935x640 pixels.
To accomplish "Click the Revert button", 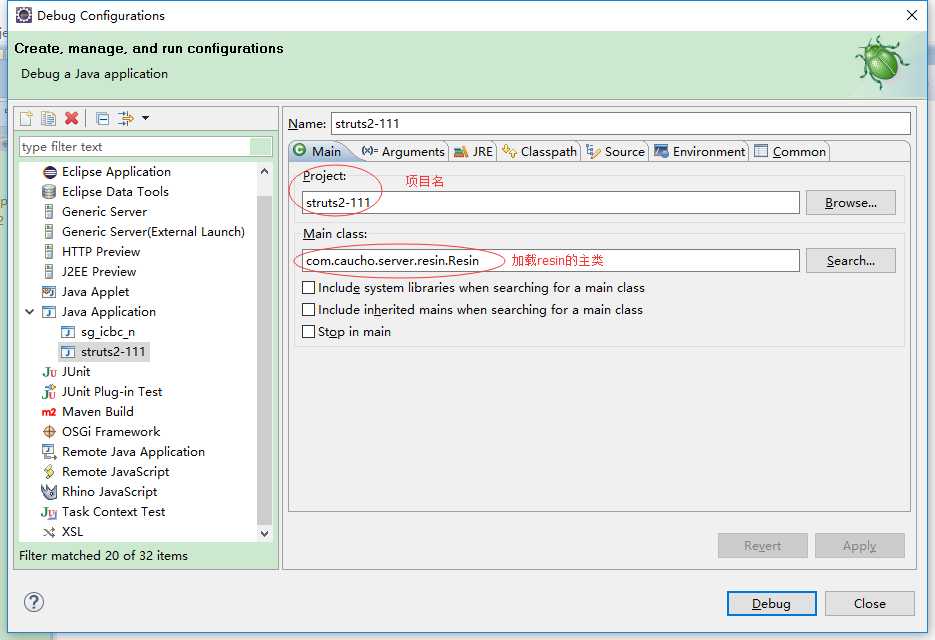I will (763, 546).
